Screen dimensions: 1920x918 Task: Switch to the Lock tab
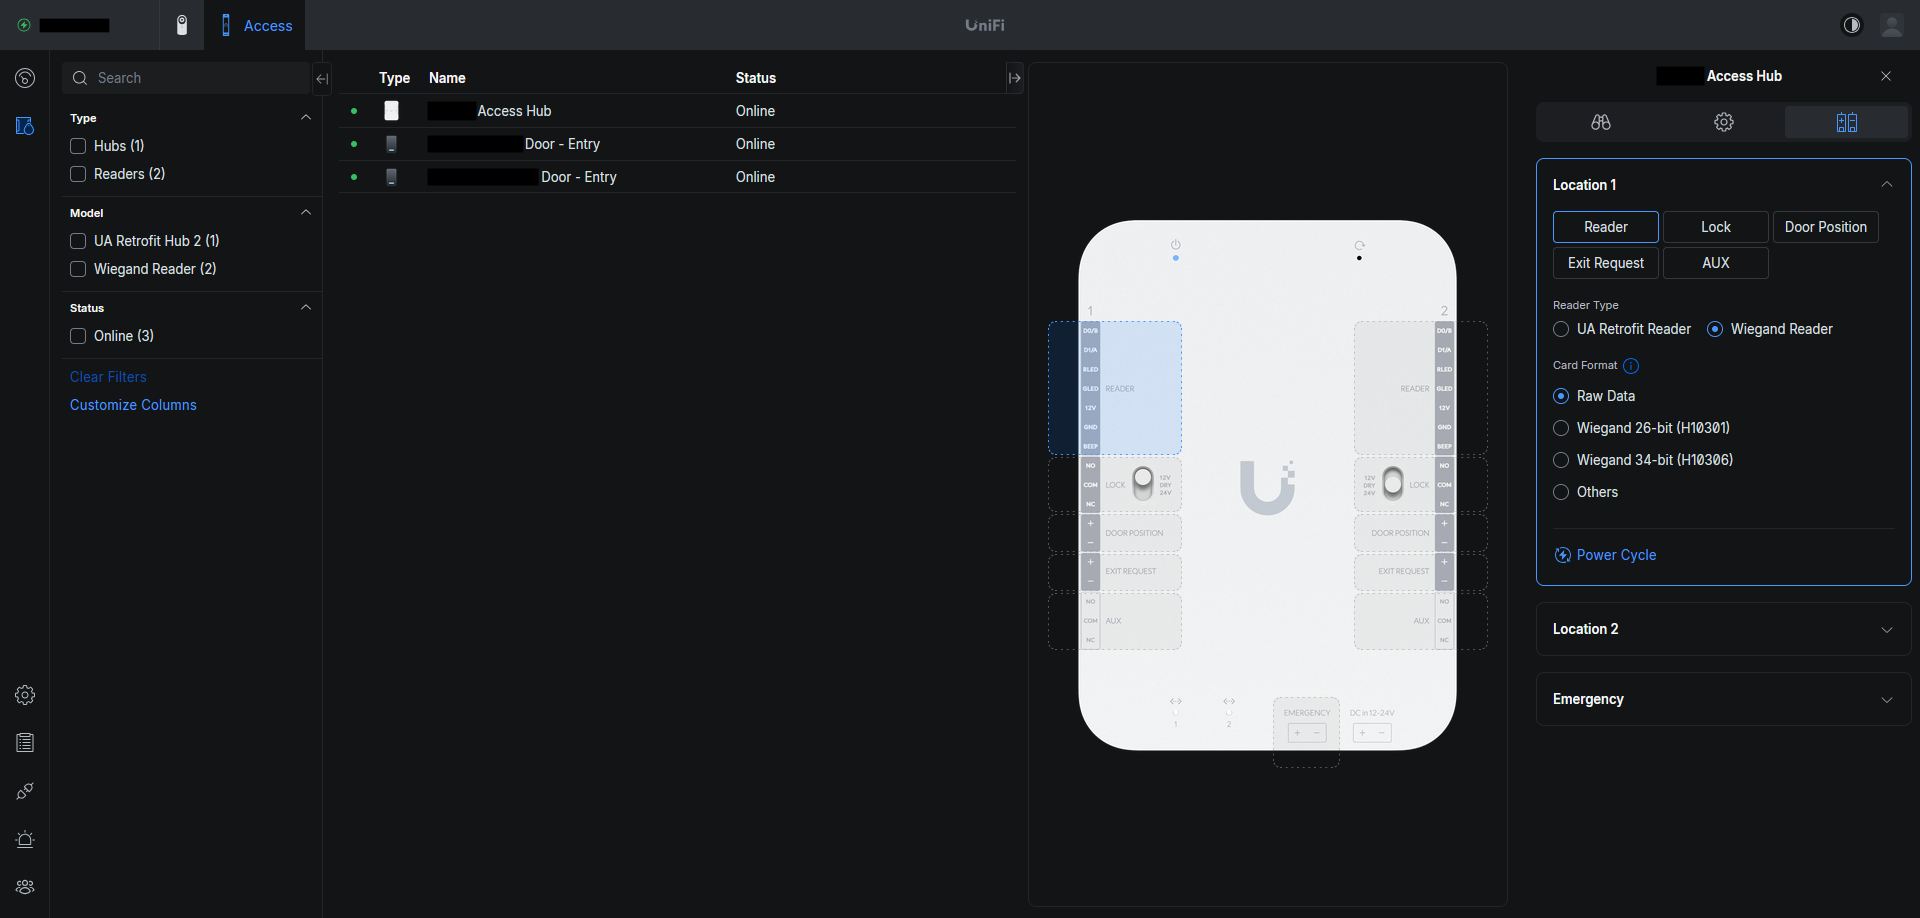(x=1715, y=227)
